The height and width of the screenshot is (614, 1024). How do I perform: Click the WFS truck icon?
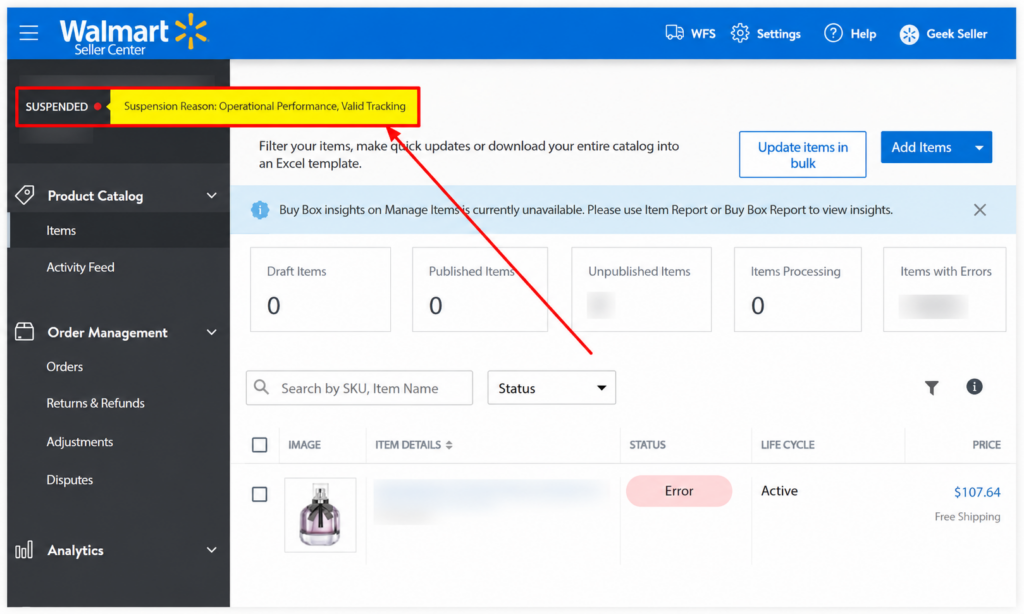(x=674, y=33)
